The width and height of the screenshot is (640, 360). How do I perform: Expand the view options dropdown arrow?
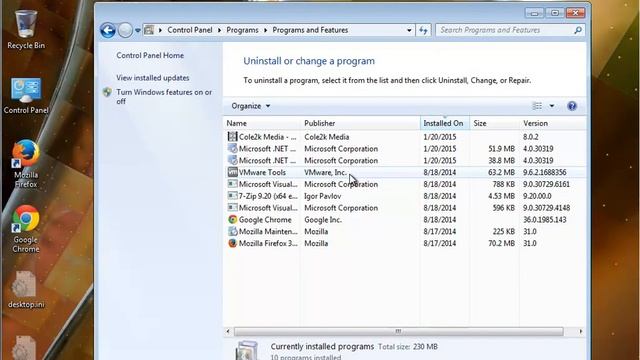point(552,106)
